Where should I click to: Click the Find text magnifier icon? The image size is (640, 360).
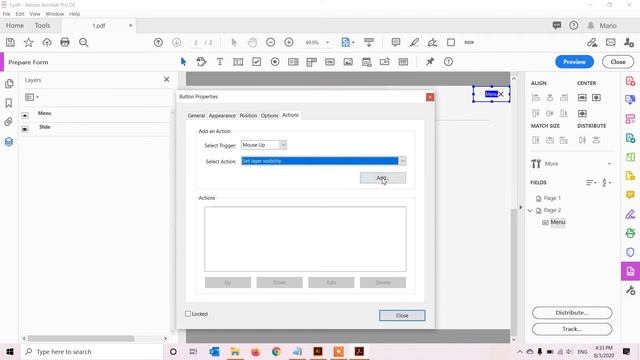pyautogui.click(x=84, y=42)
